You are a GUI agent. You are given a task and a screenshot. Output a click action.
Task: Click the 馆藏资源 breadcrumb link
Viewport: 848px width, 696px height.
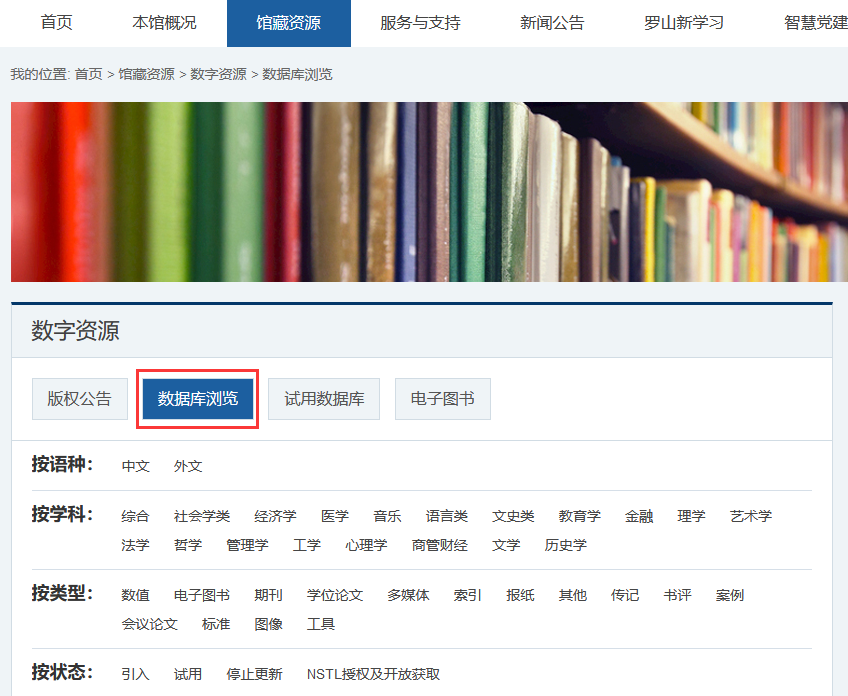click(146, 75)
